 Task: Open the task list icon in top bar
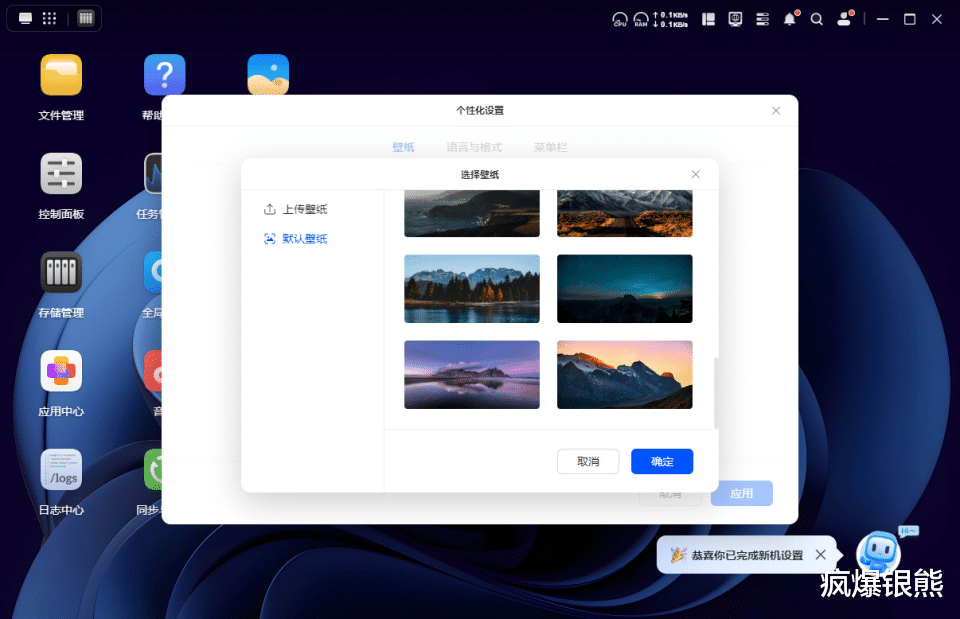point(762,20)
